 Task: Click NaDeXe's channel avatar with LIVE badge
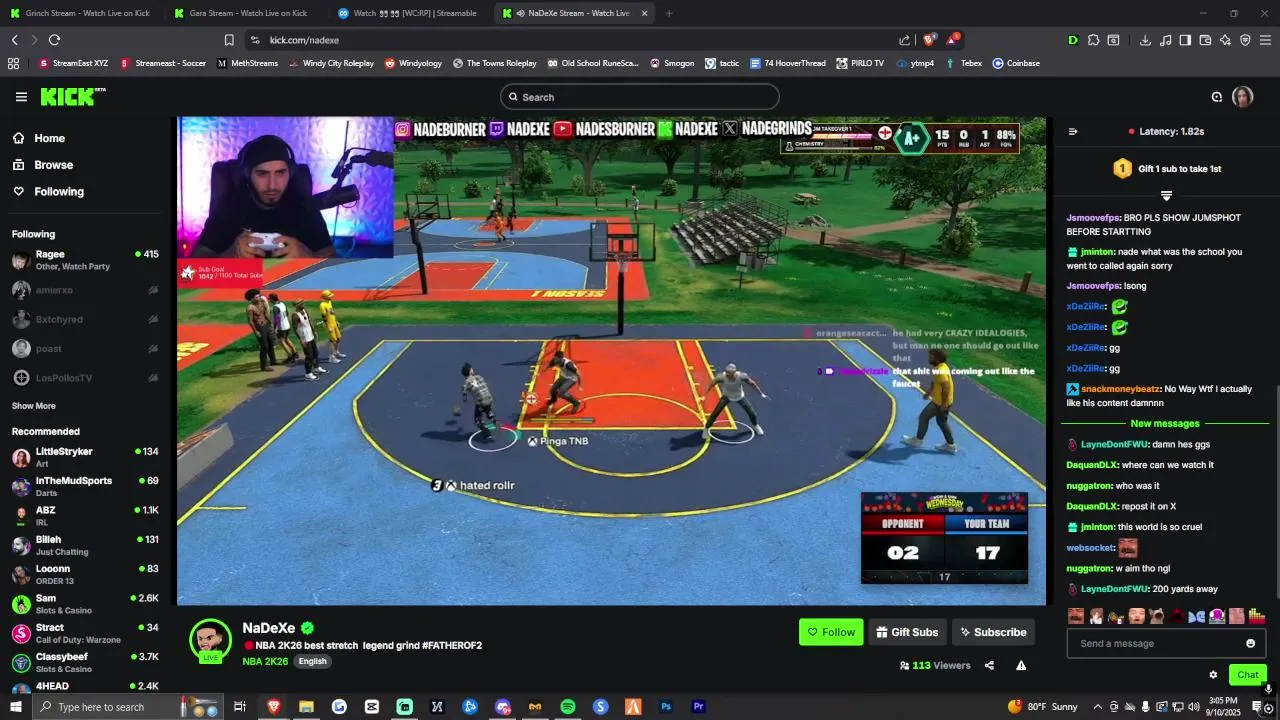coord(211,641)
